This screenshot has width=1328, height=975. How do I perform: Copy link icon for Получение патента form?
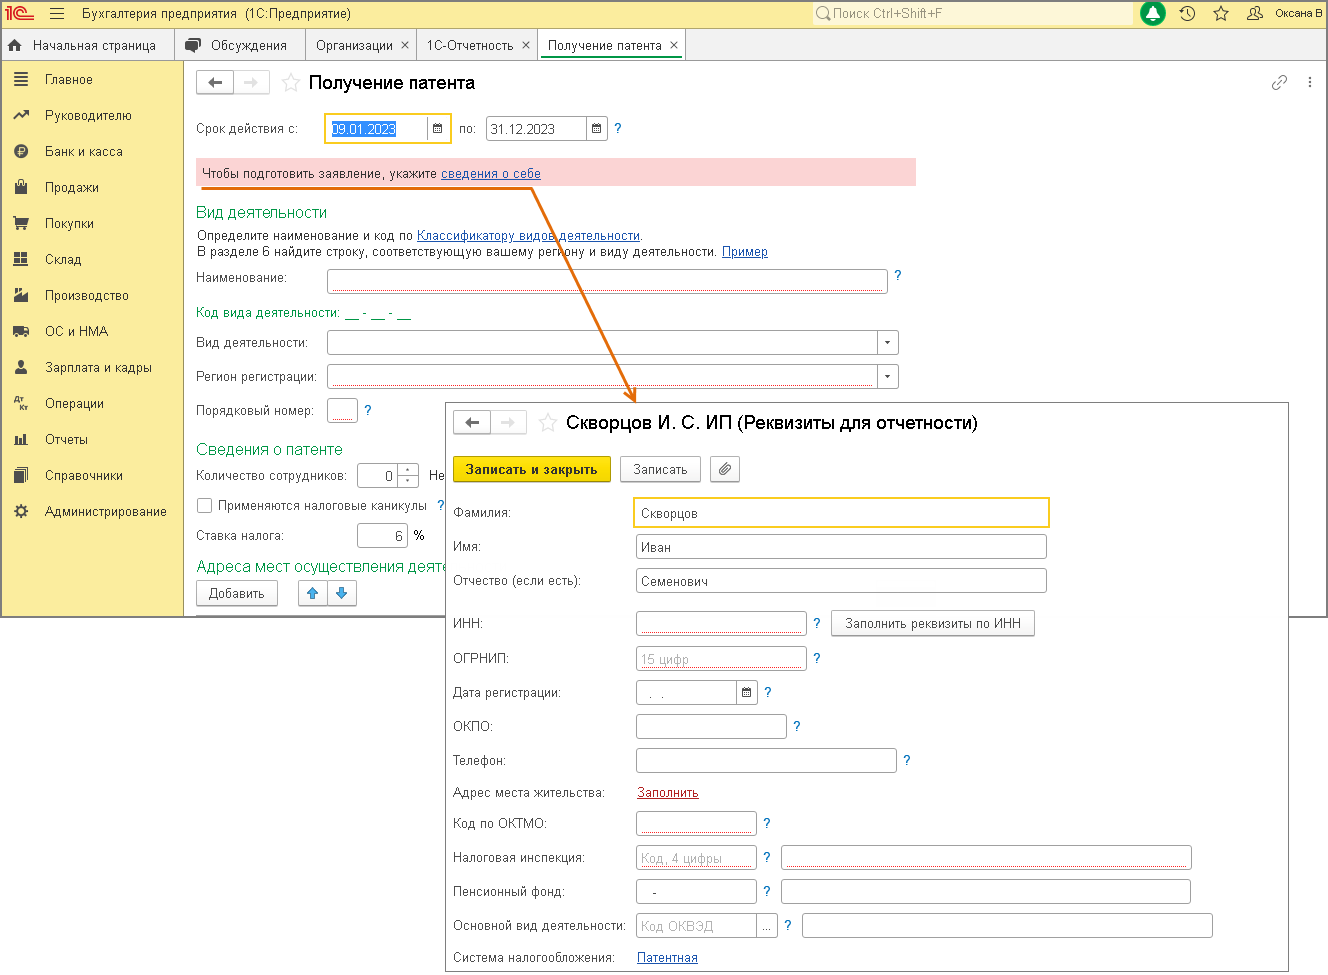pos(1279,83)
